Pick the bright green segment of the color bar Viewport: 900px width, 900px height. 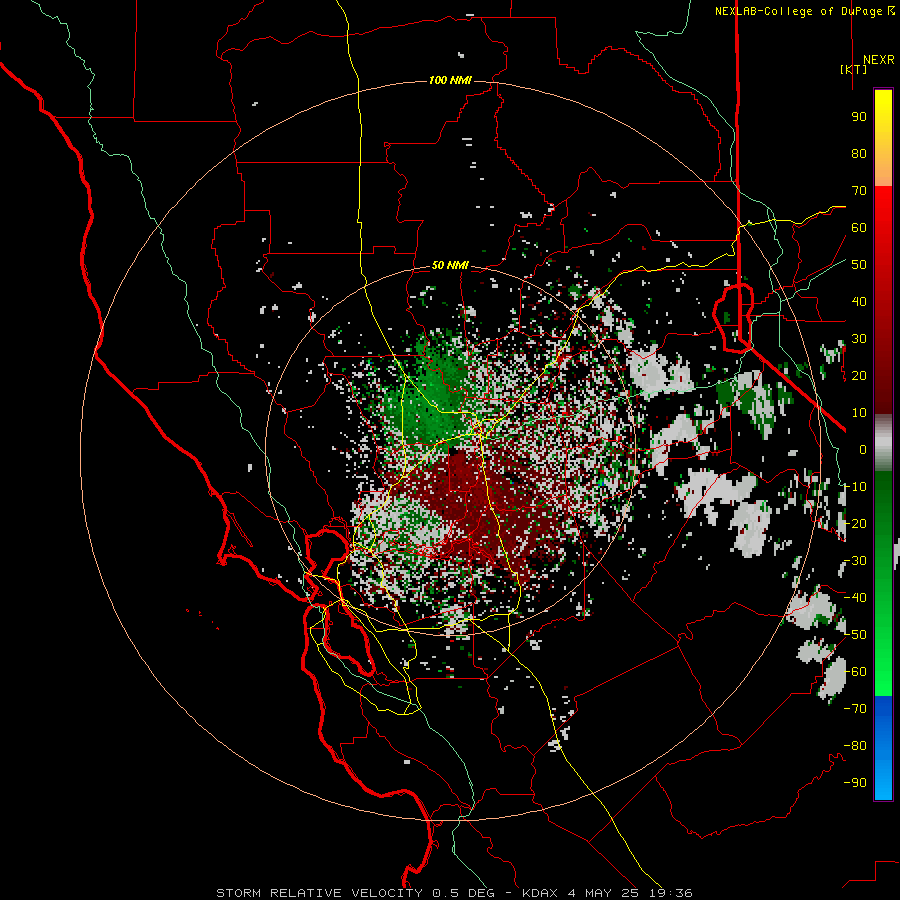coord(883,660)
